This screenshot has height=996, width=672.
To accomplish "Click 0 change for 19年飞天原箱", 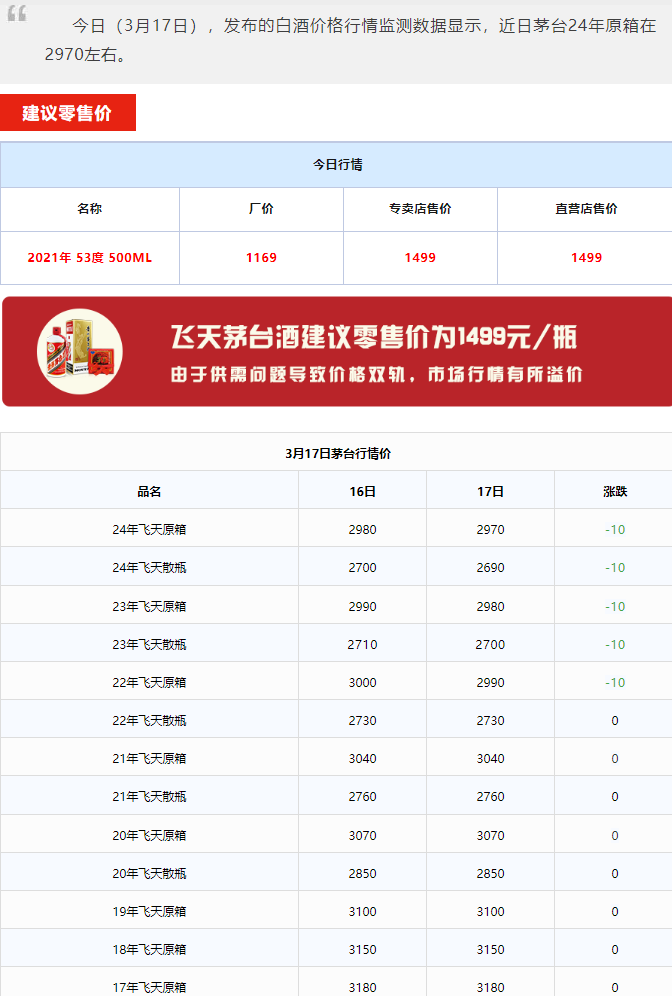I will point(615,912).
